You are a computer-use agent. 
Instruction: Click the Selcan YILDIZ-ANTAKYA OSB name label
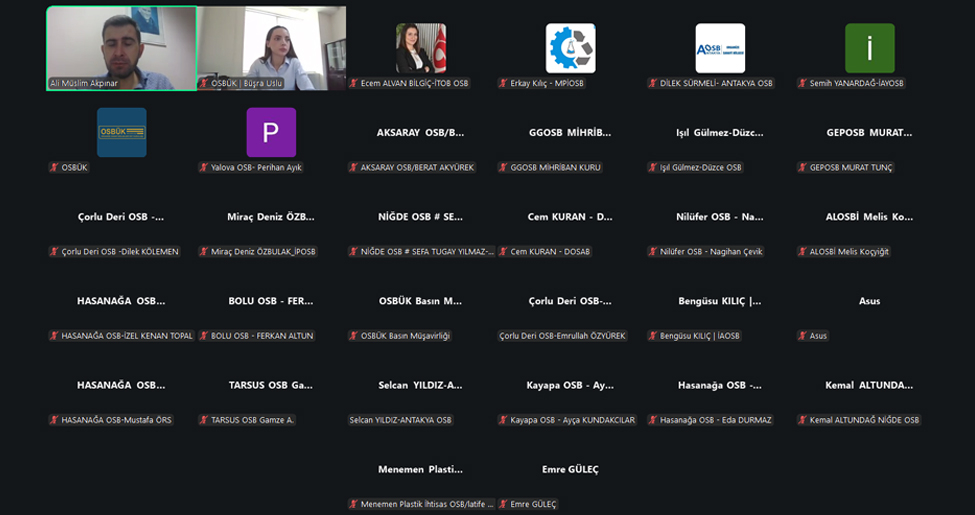pyautogui.click(x=400, y=420)
